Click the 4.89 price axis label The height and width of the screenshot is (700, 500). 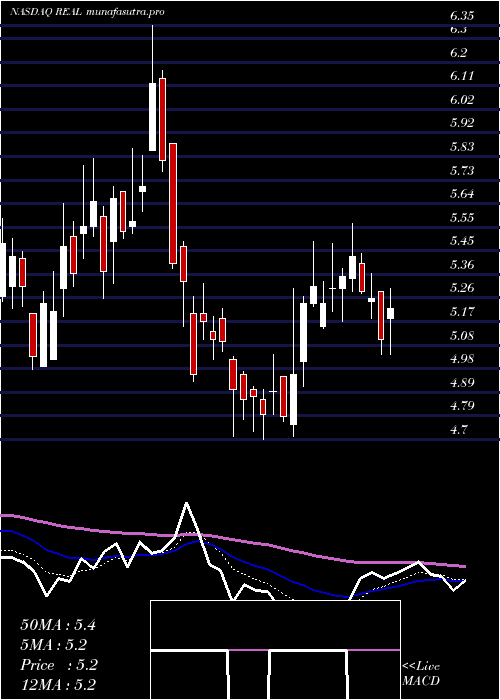462,383
